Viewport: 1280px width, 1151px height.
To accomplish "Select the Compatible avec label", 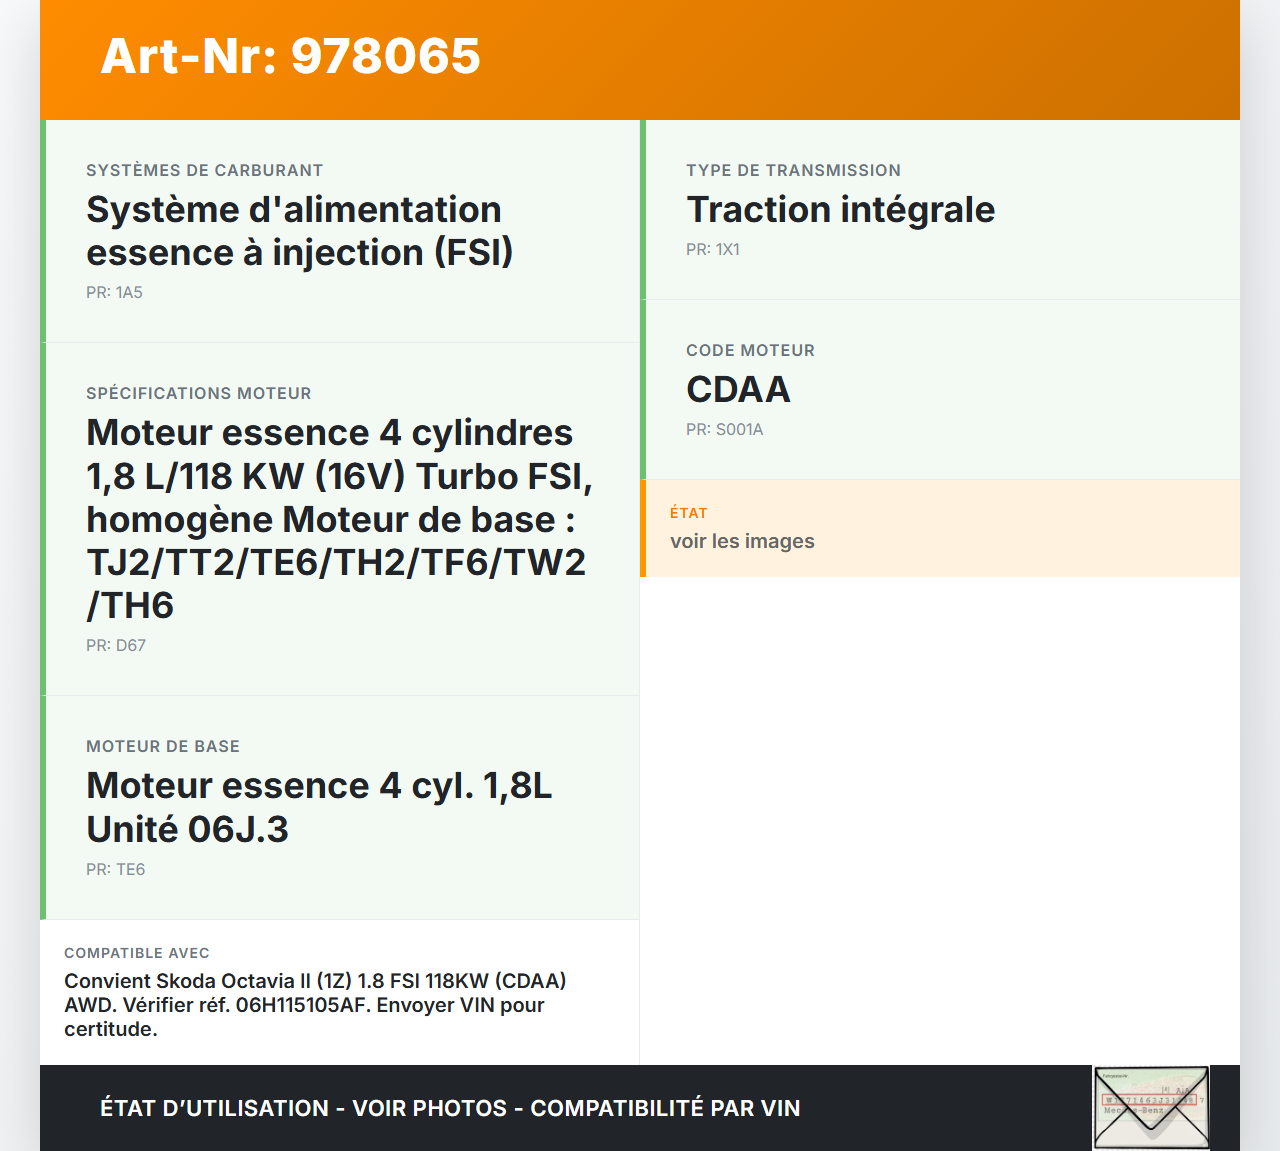I will [x=136, y=953].
